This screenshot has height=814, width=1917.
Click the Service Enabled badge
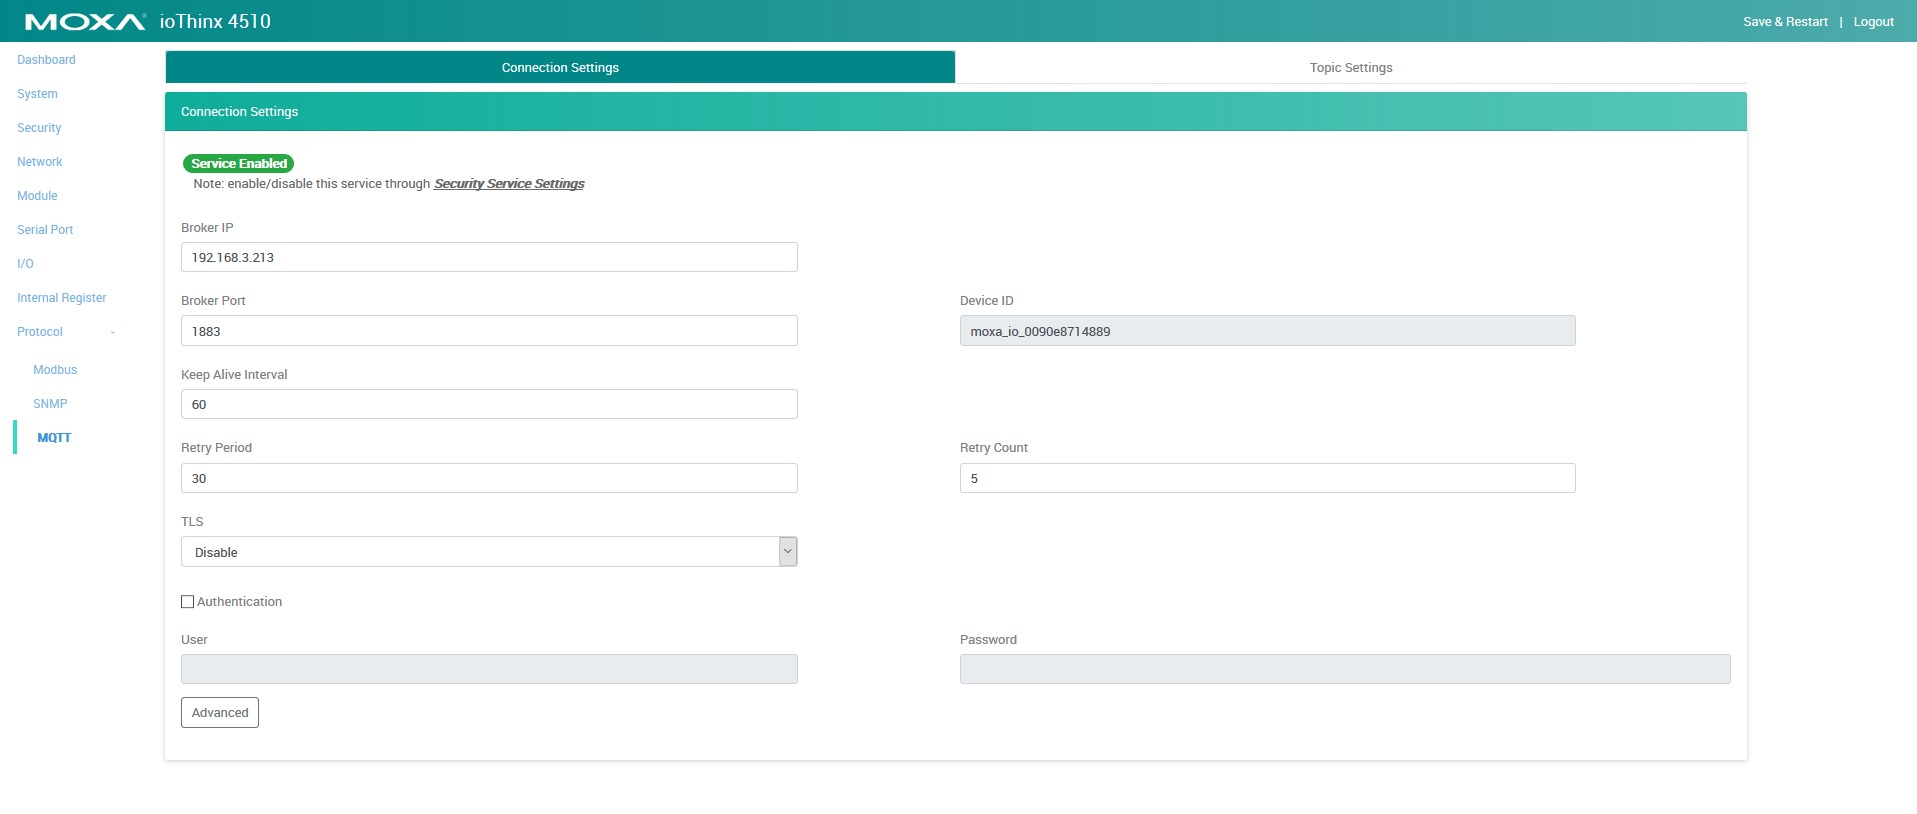239,163
